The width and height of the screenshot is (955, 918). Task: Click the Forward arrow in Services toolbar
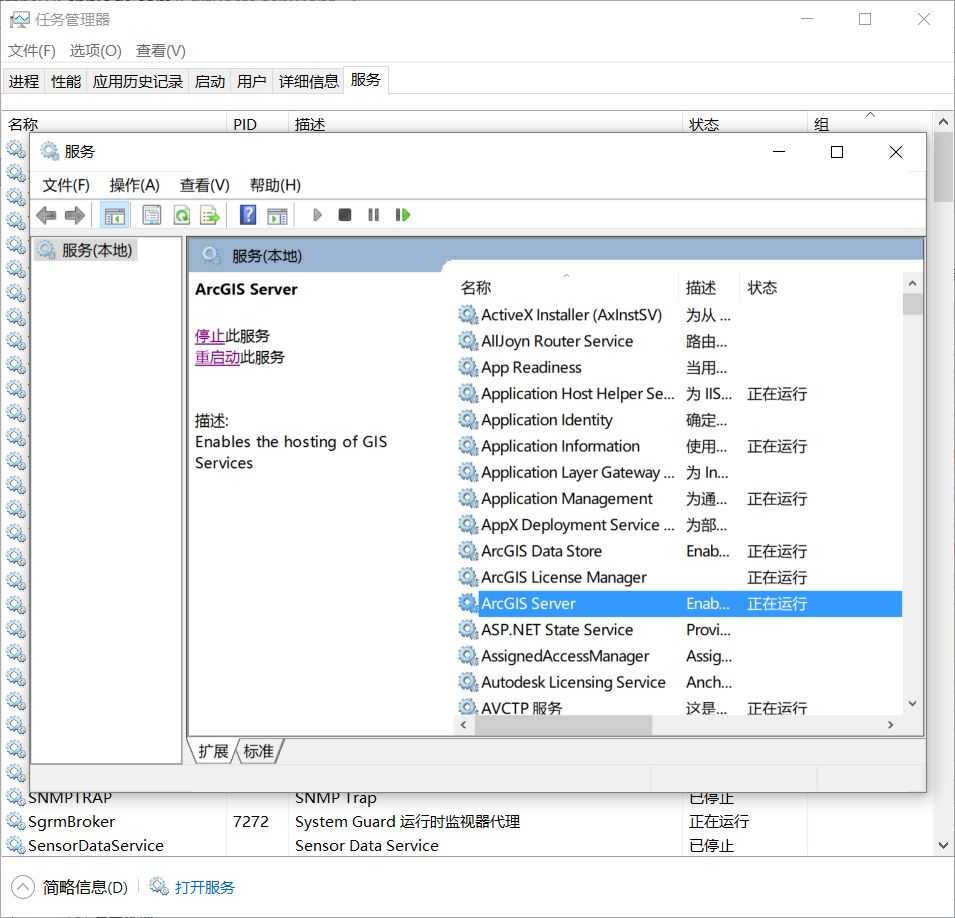tap(74, 215)
